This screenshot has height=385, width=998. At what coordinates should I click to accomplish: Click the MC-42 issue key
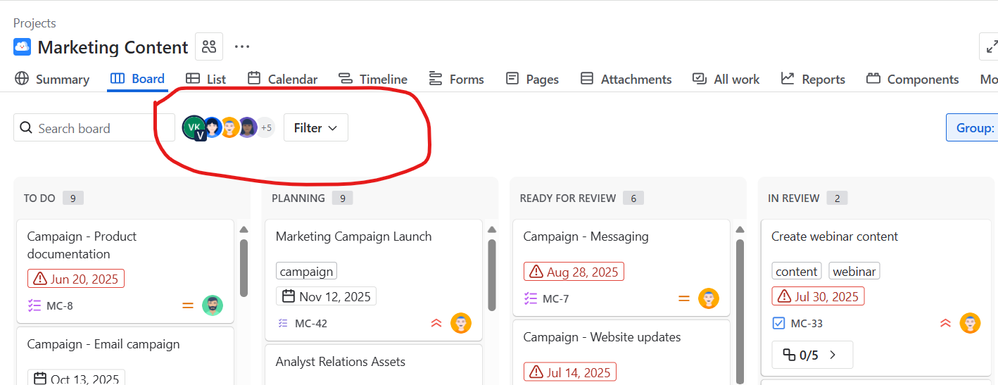pos(311,323)
